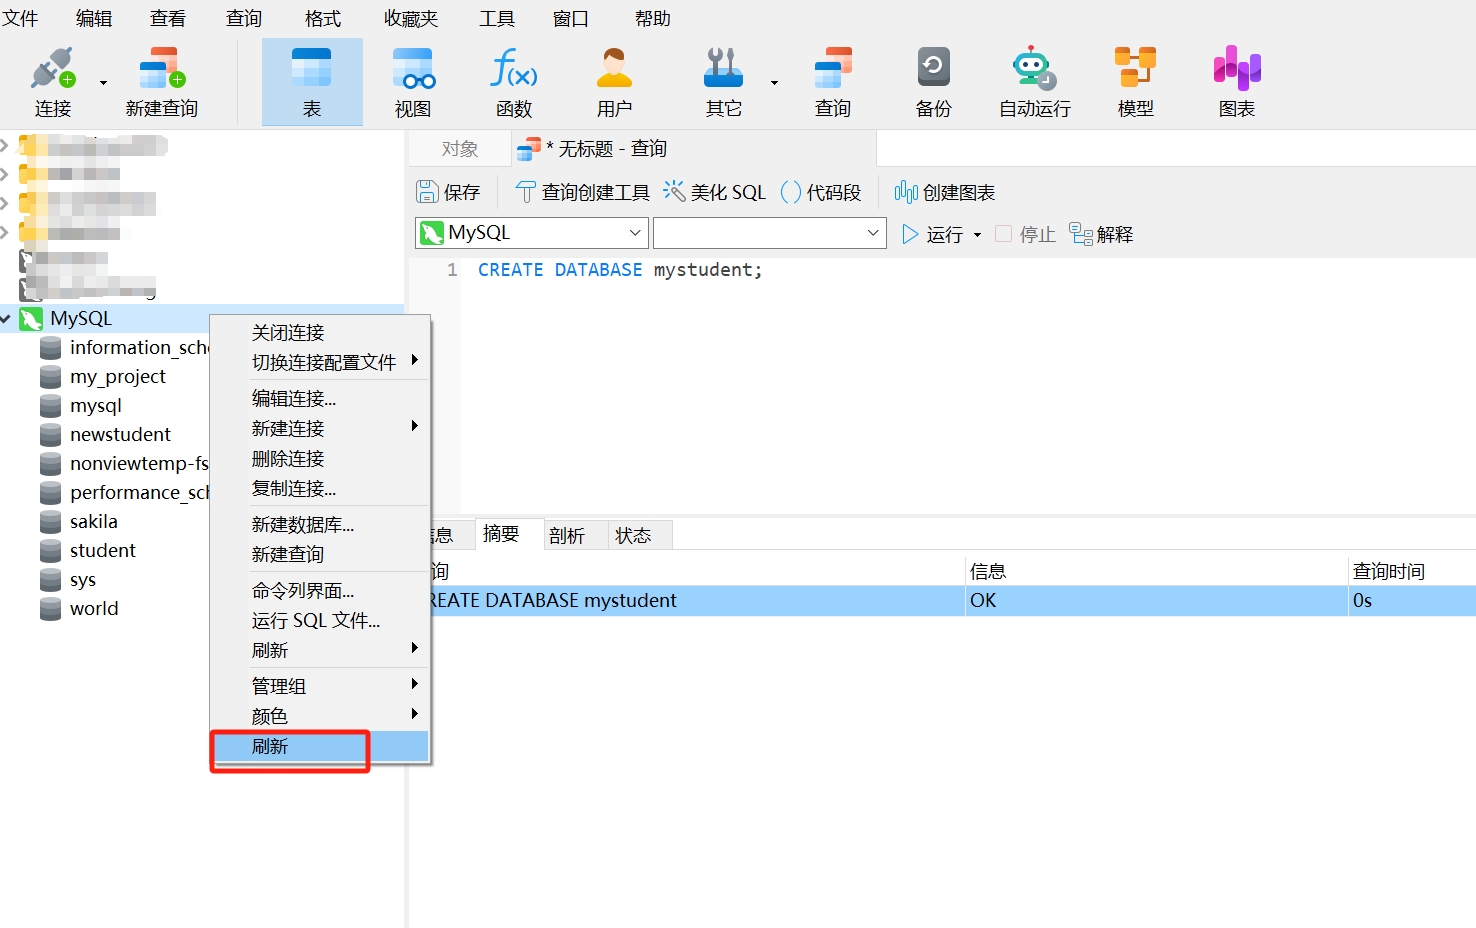1476x928 pixels.
Task: Open the 帮助 menu
Action: (653, 18)
